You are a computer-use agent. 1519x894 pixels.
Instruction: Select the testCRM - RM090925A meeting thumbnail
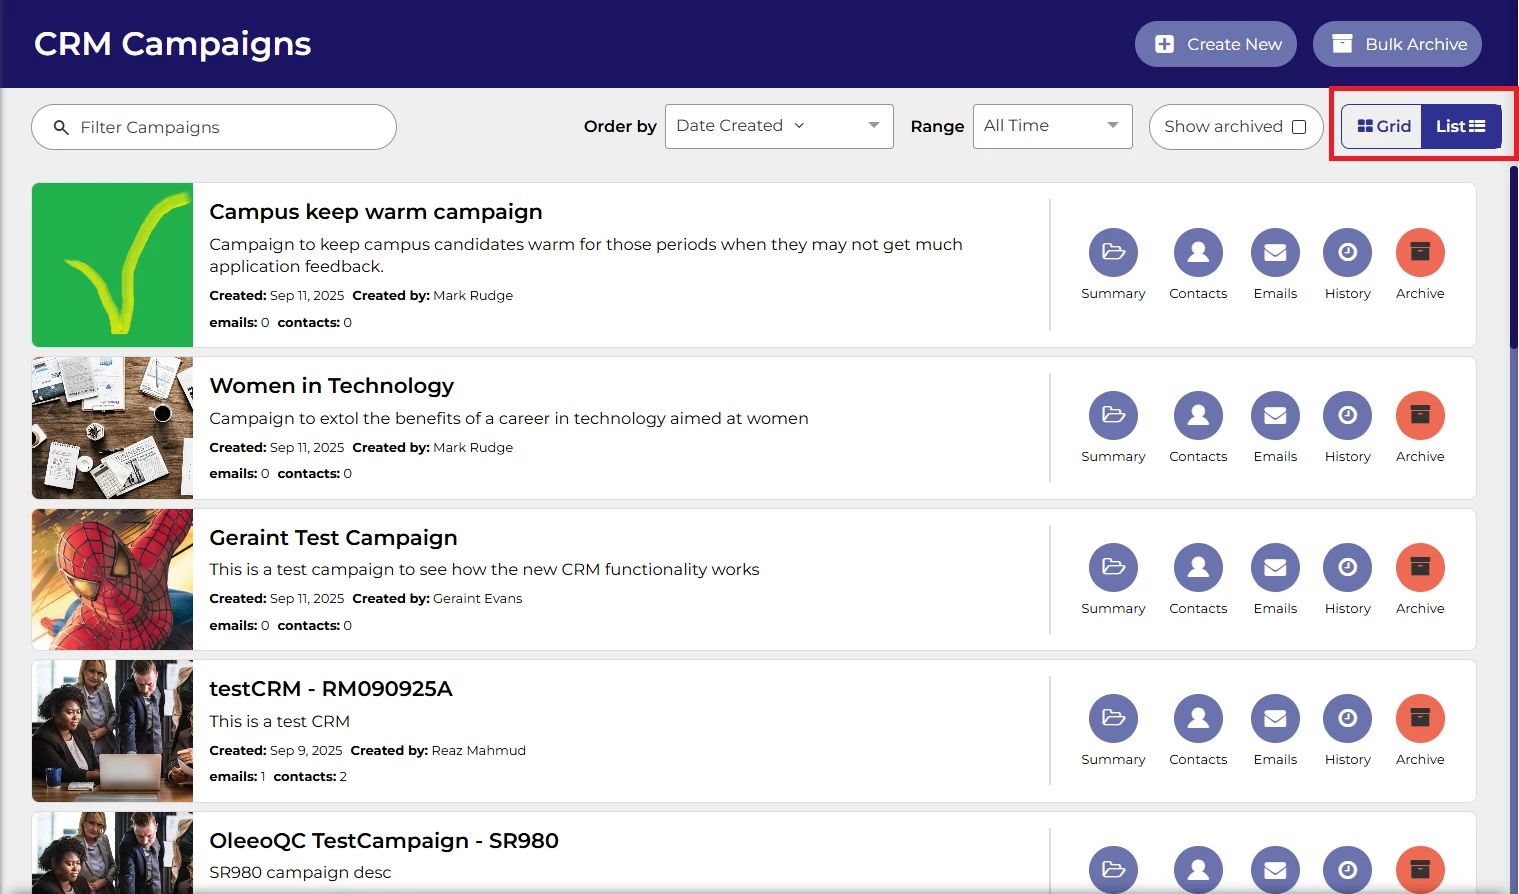point(112,731)
